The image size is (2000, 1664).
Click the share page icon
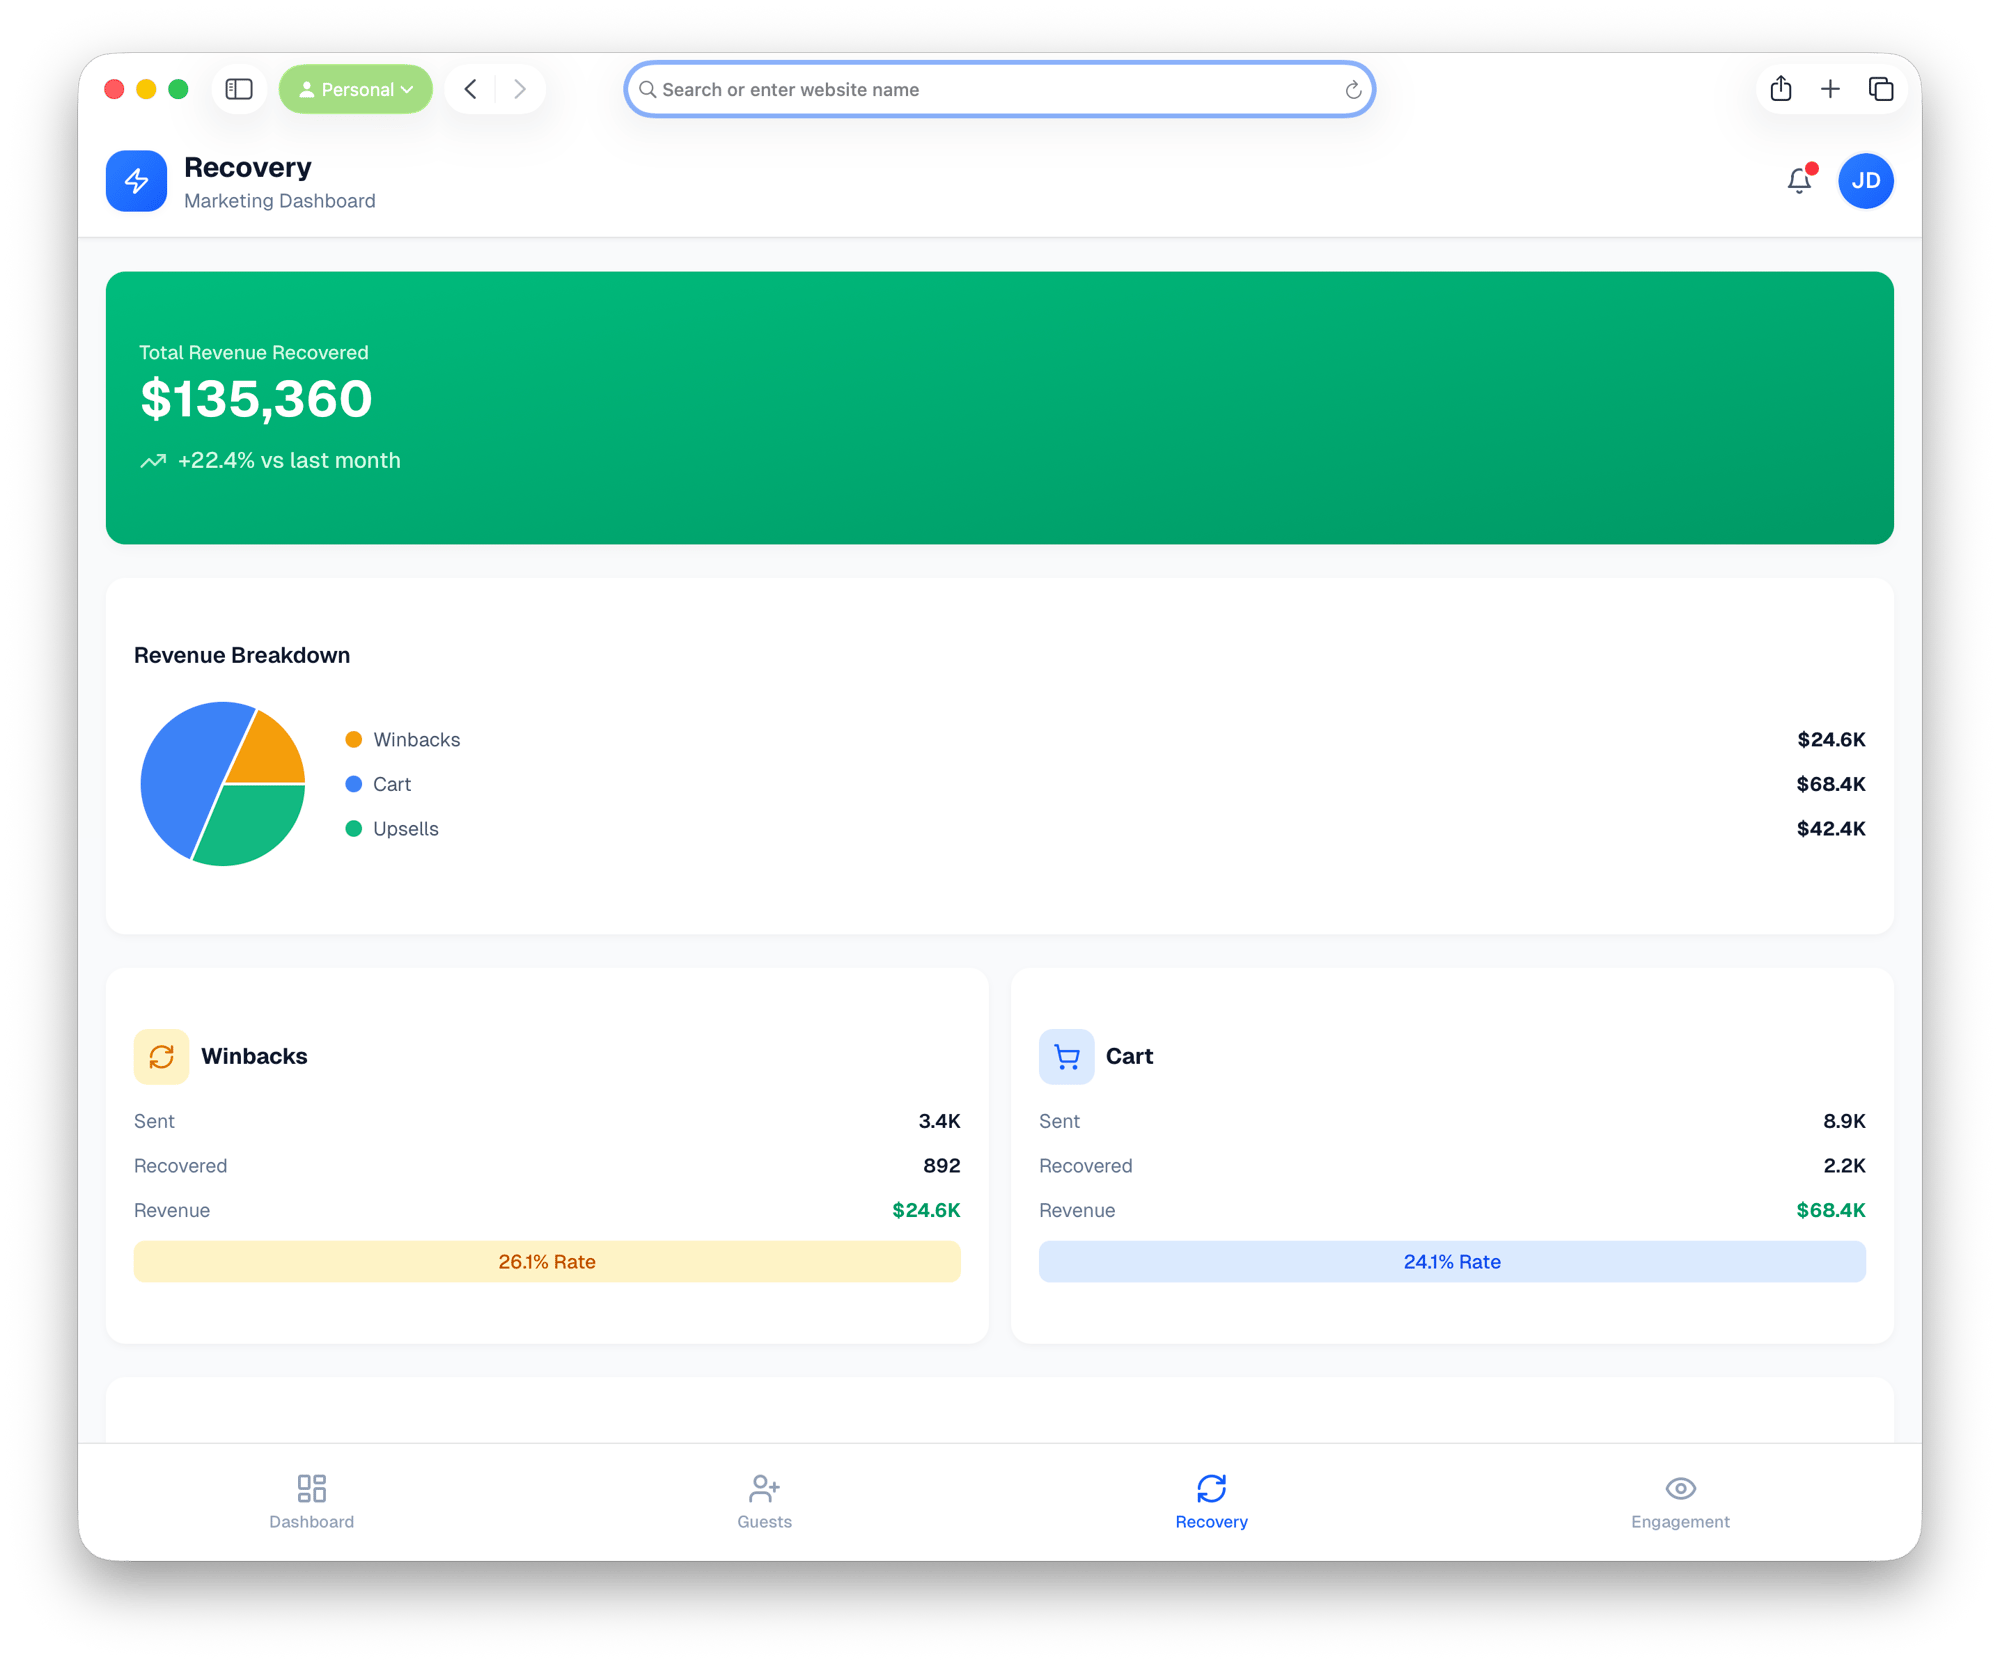(1781, 90)
